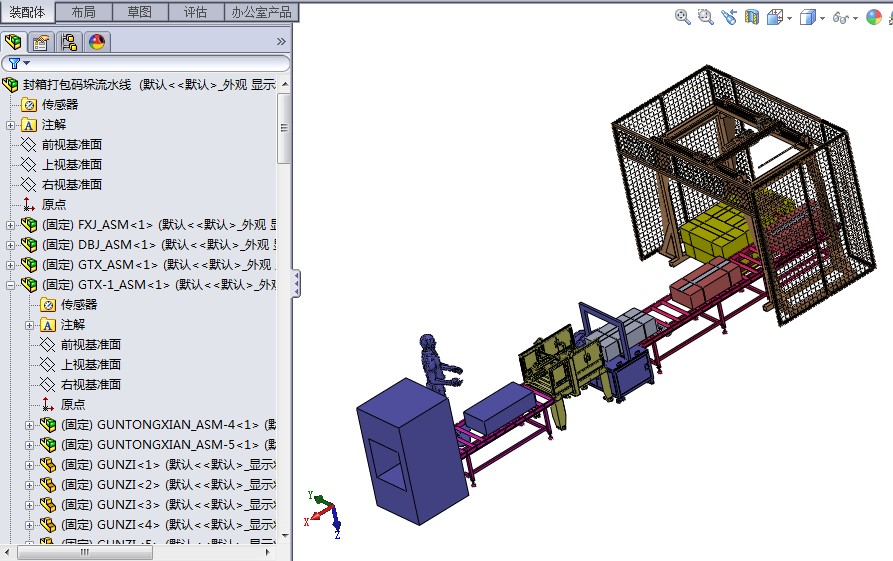Select 传感器 folder under GTX-1_ASM
The width and height of the screenshot is (893, 561).
[79, 305]
